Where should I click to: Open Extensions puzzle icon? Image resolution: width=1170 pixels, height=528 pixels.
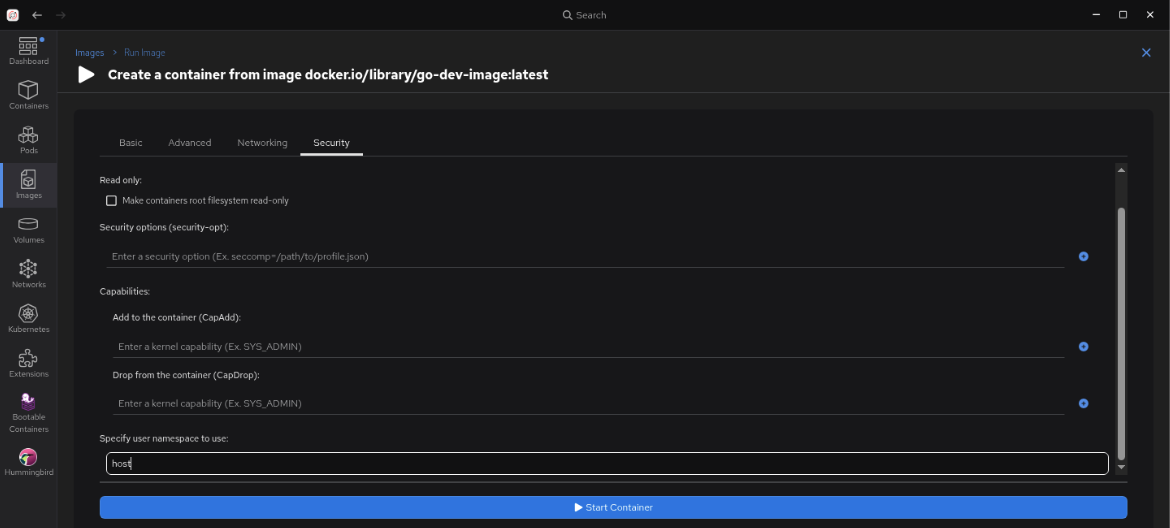[28, 365]
